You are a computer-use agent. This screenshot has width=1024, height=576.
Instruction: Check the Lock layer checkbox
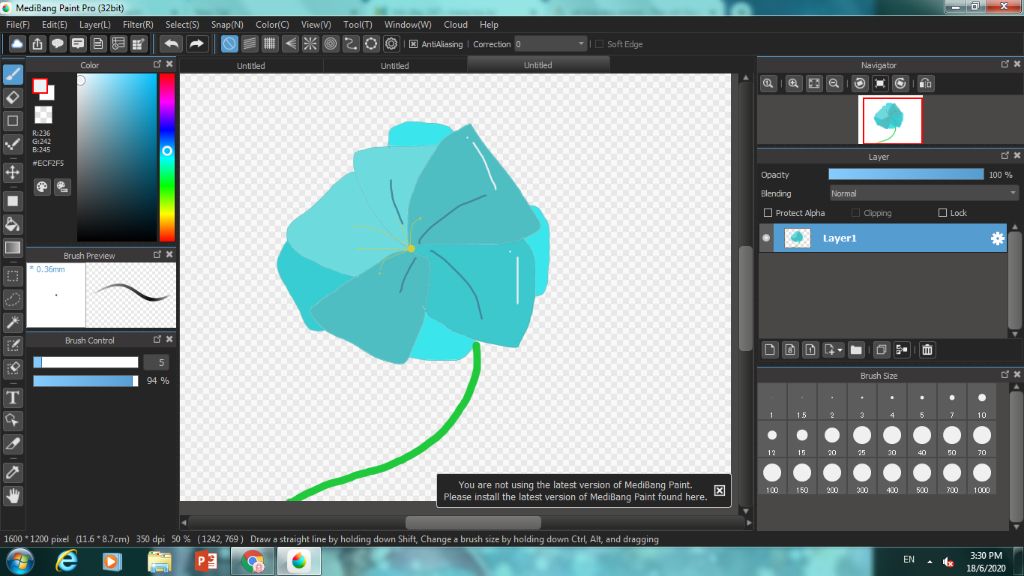tap(942, 213)
